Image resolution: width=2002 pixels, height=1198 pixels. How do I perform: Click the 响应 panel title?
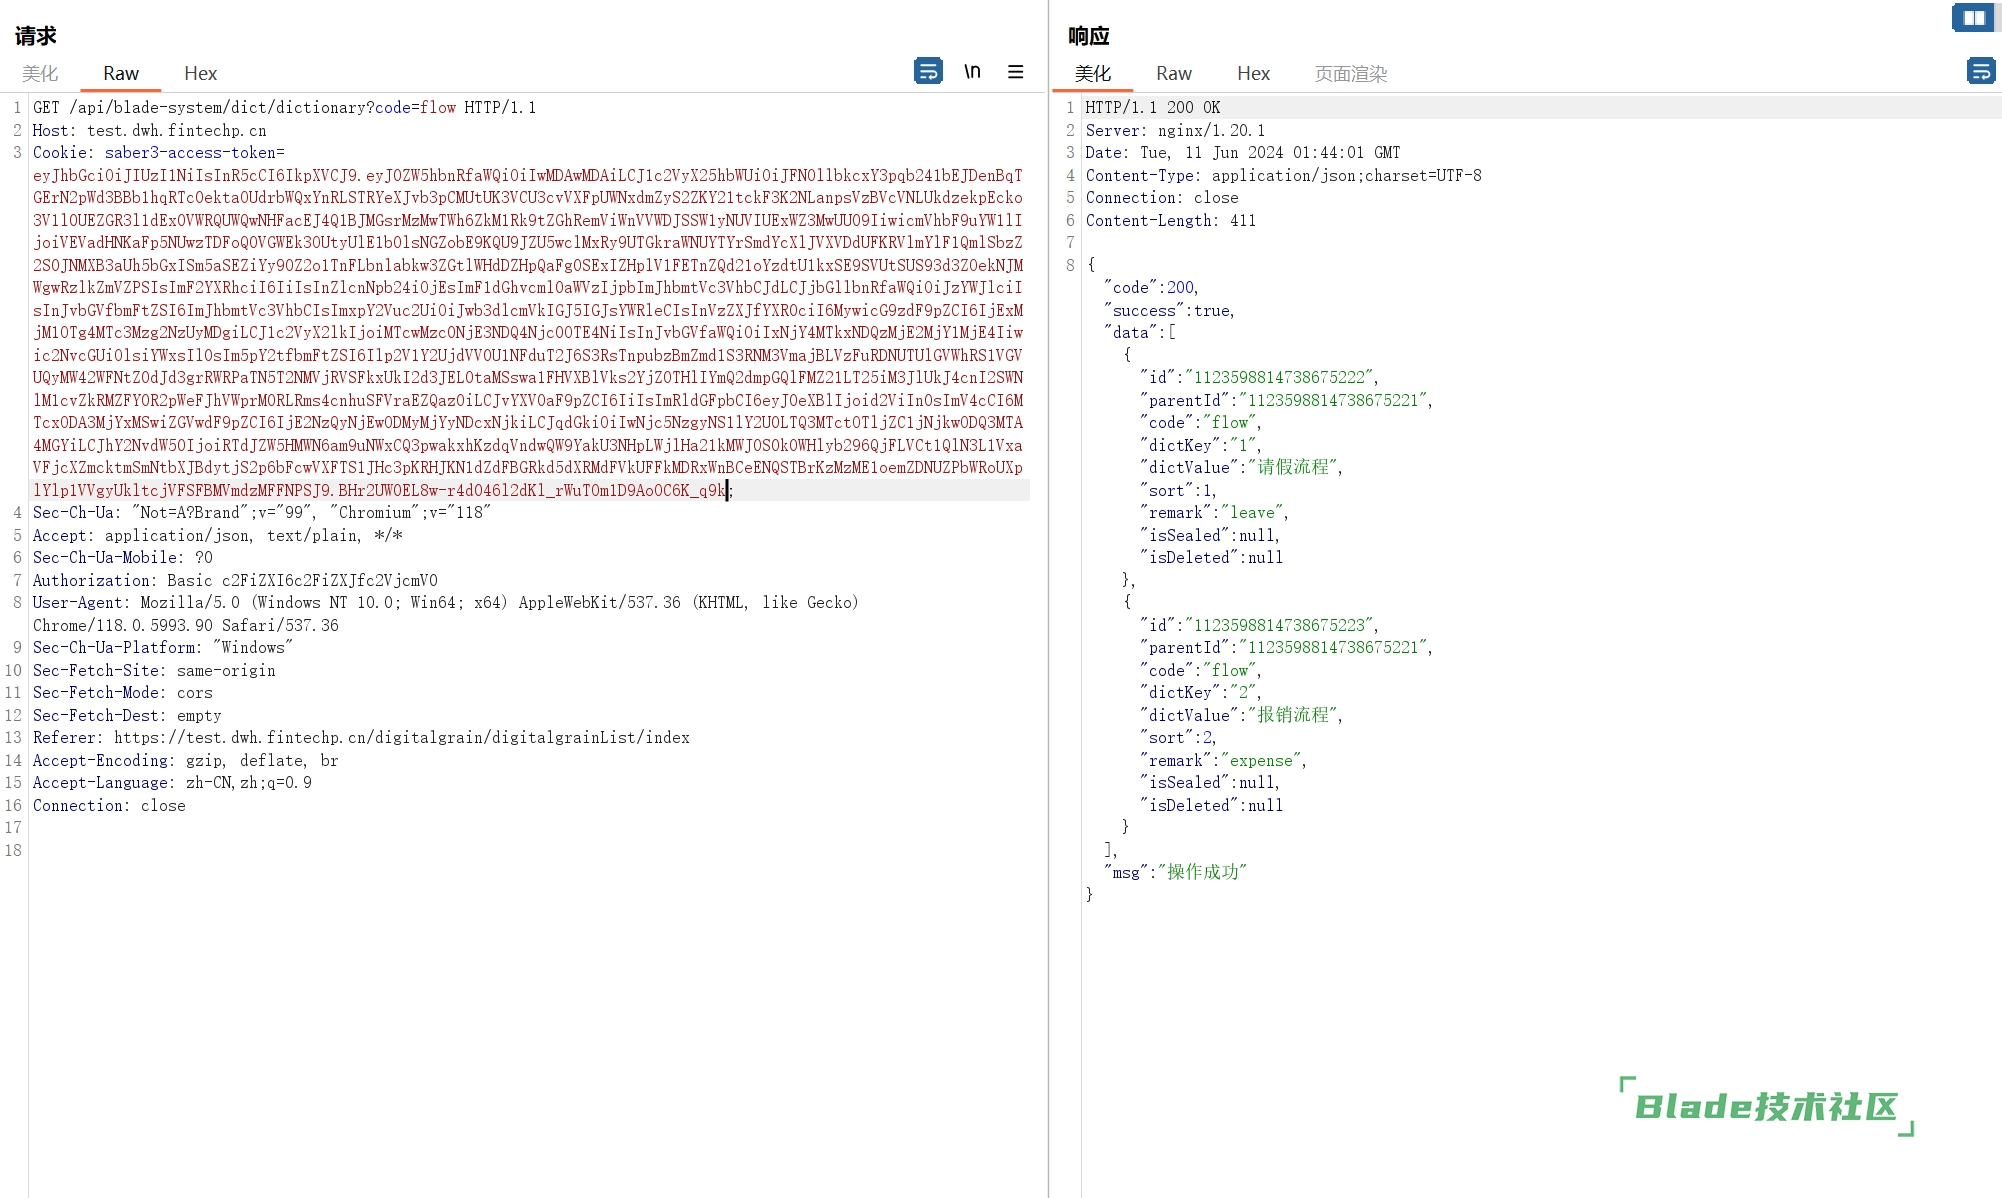[x=1089, y=36]
